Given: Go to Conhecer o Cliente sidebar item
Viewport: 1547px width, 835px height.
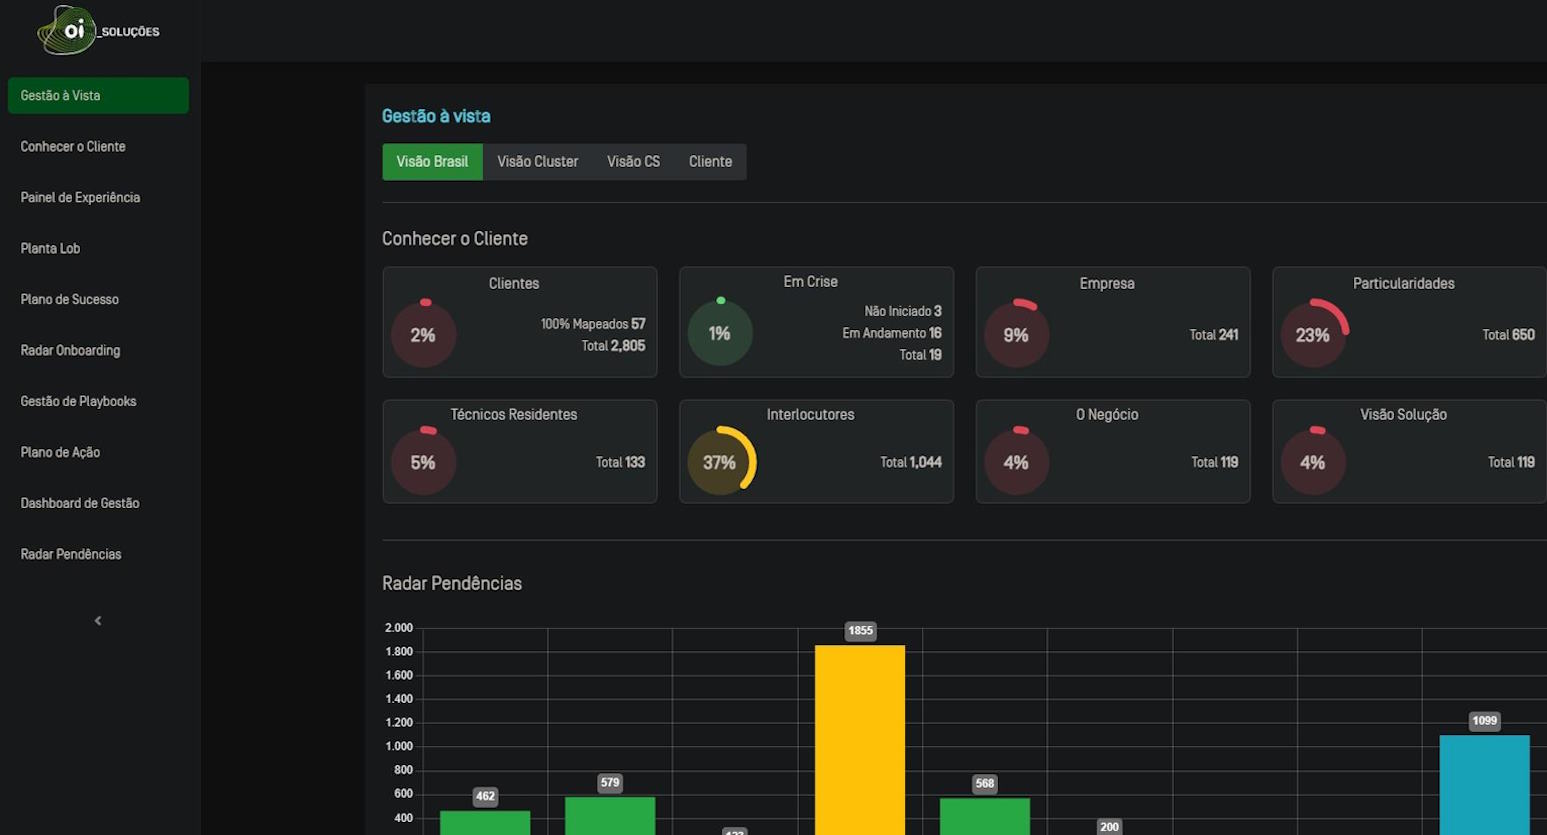Looking at the screenshot, I should click(x=73, y=147).
